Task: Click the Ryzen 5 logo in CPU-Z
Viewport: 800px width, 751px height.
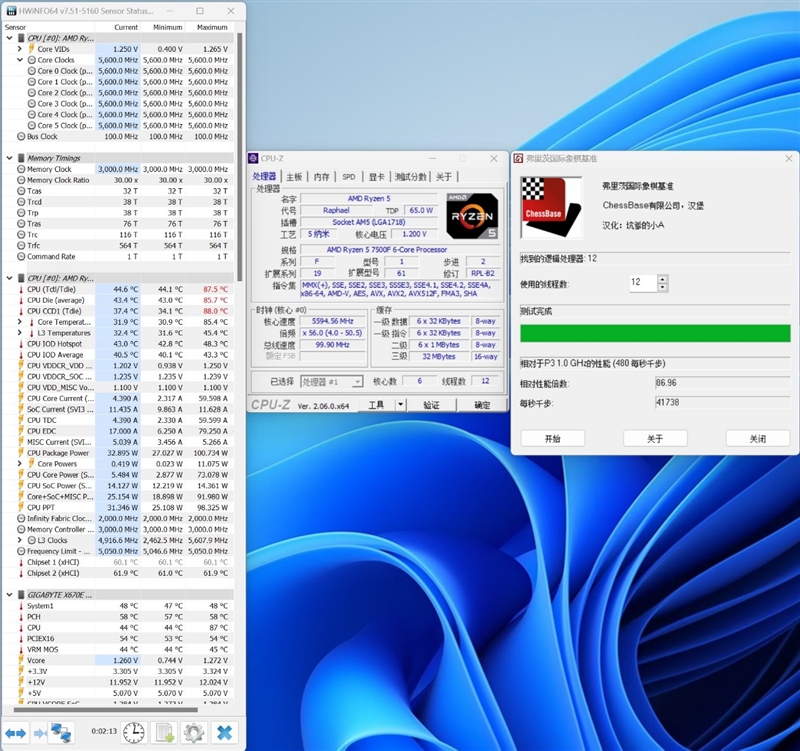Action: tap(472, 216)
